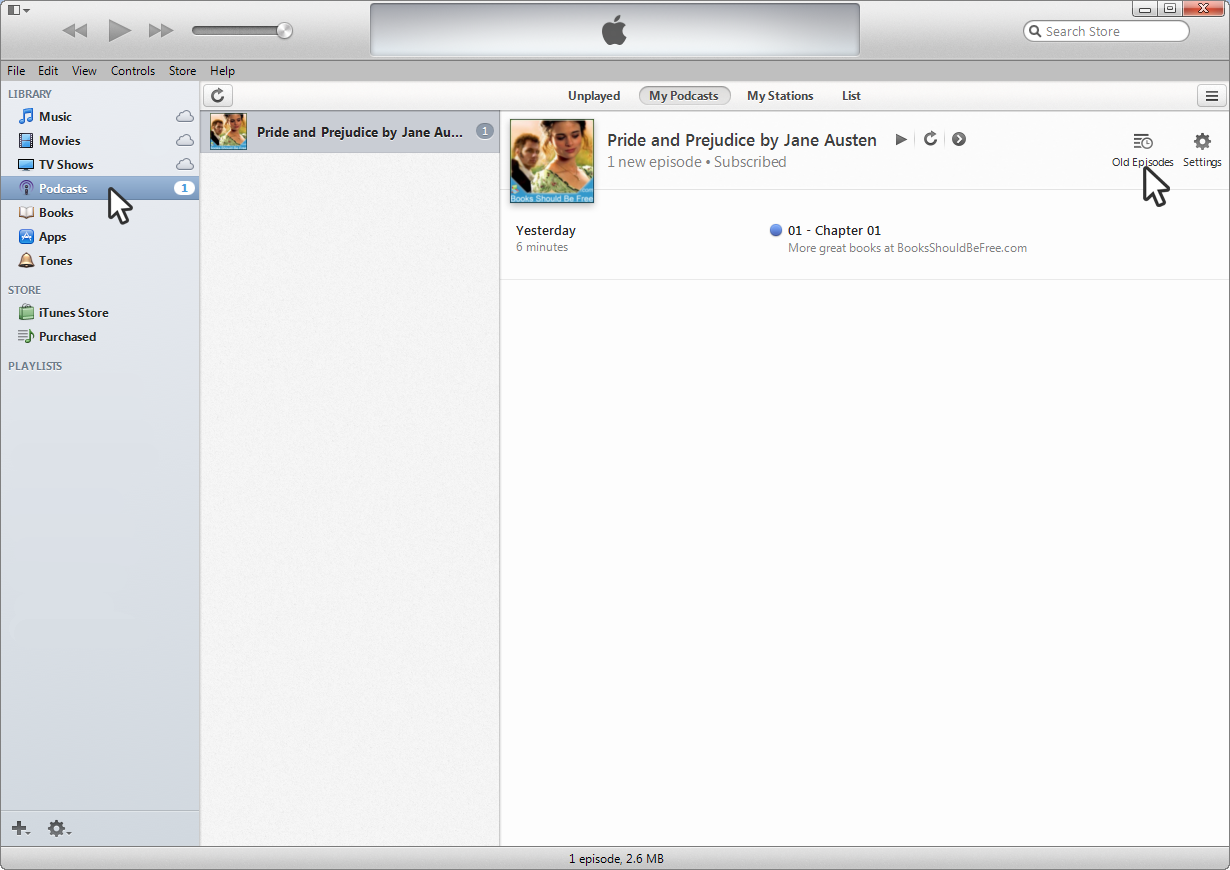Screen dimensions: 1230x870
Task: Open the Old Episodes list icon
Action: (x=1142, y=142)
